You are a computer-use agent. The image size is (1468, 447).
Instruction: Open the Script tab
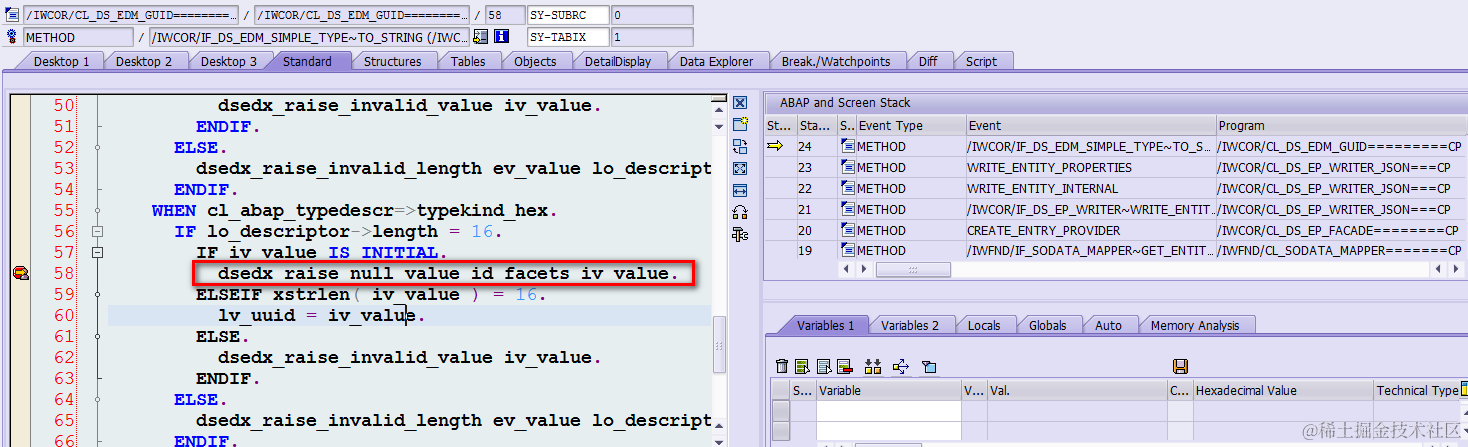981,61
